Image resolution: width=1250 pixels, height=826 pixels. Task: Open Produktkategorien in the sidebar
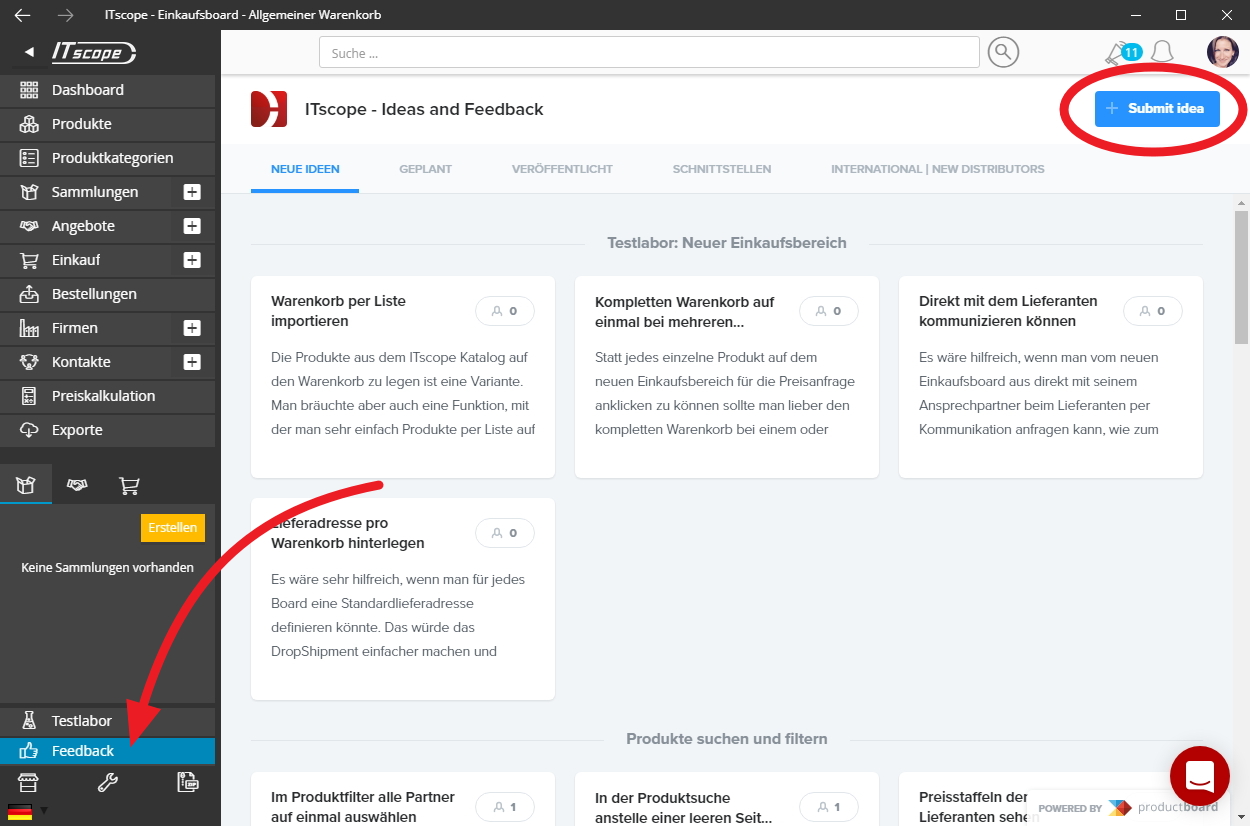pos(107,158)
